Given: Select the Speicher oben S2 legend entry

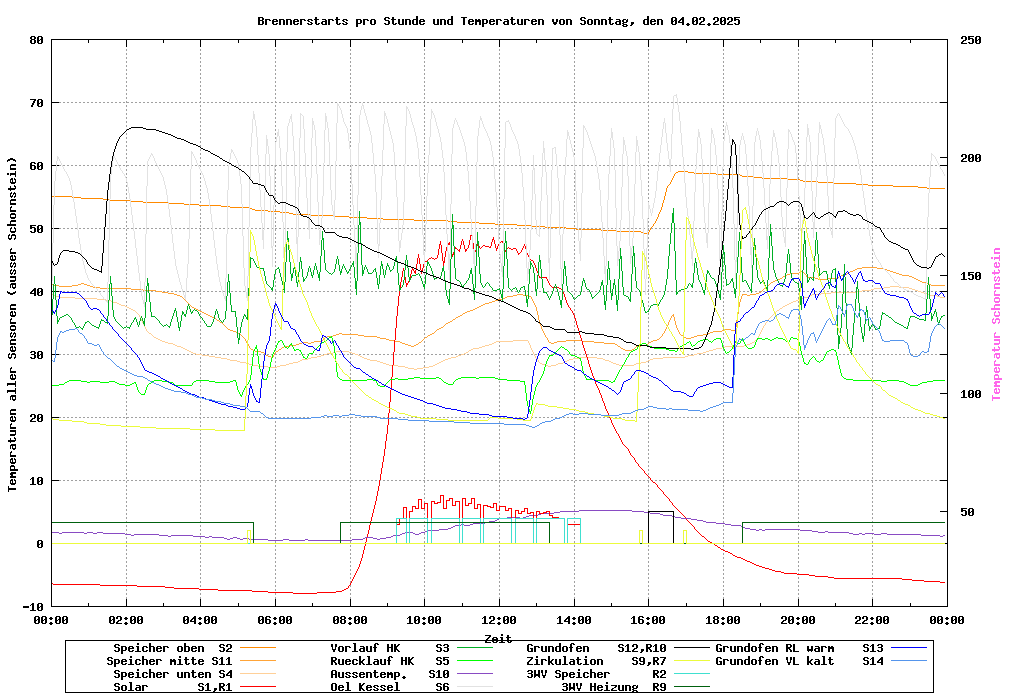Looking at the screenshot, I should point(172,648).
